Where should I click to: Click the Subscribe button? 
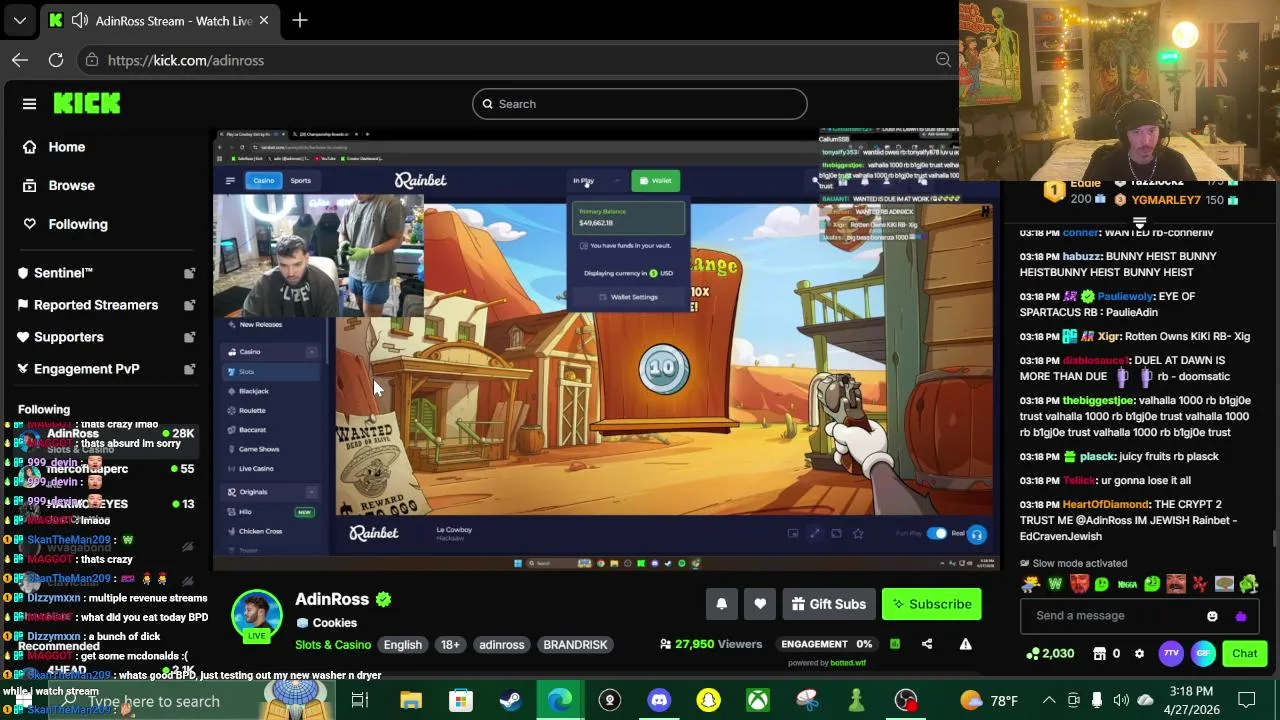[x=932, y=604]
